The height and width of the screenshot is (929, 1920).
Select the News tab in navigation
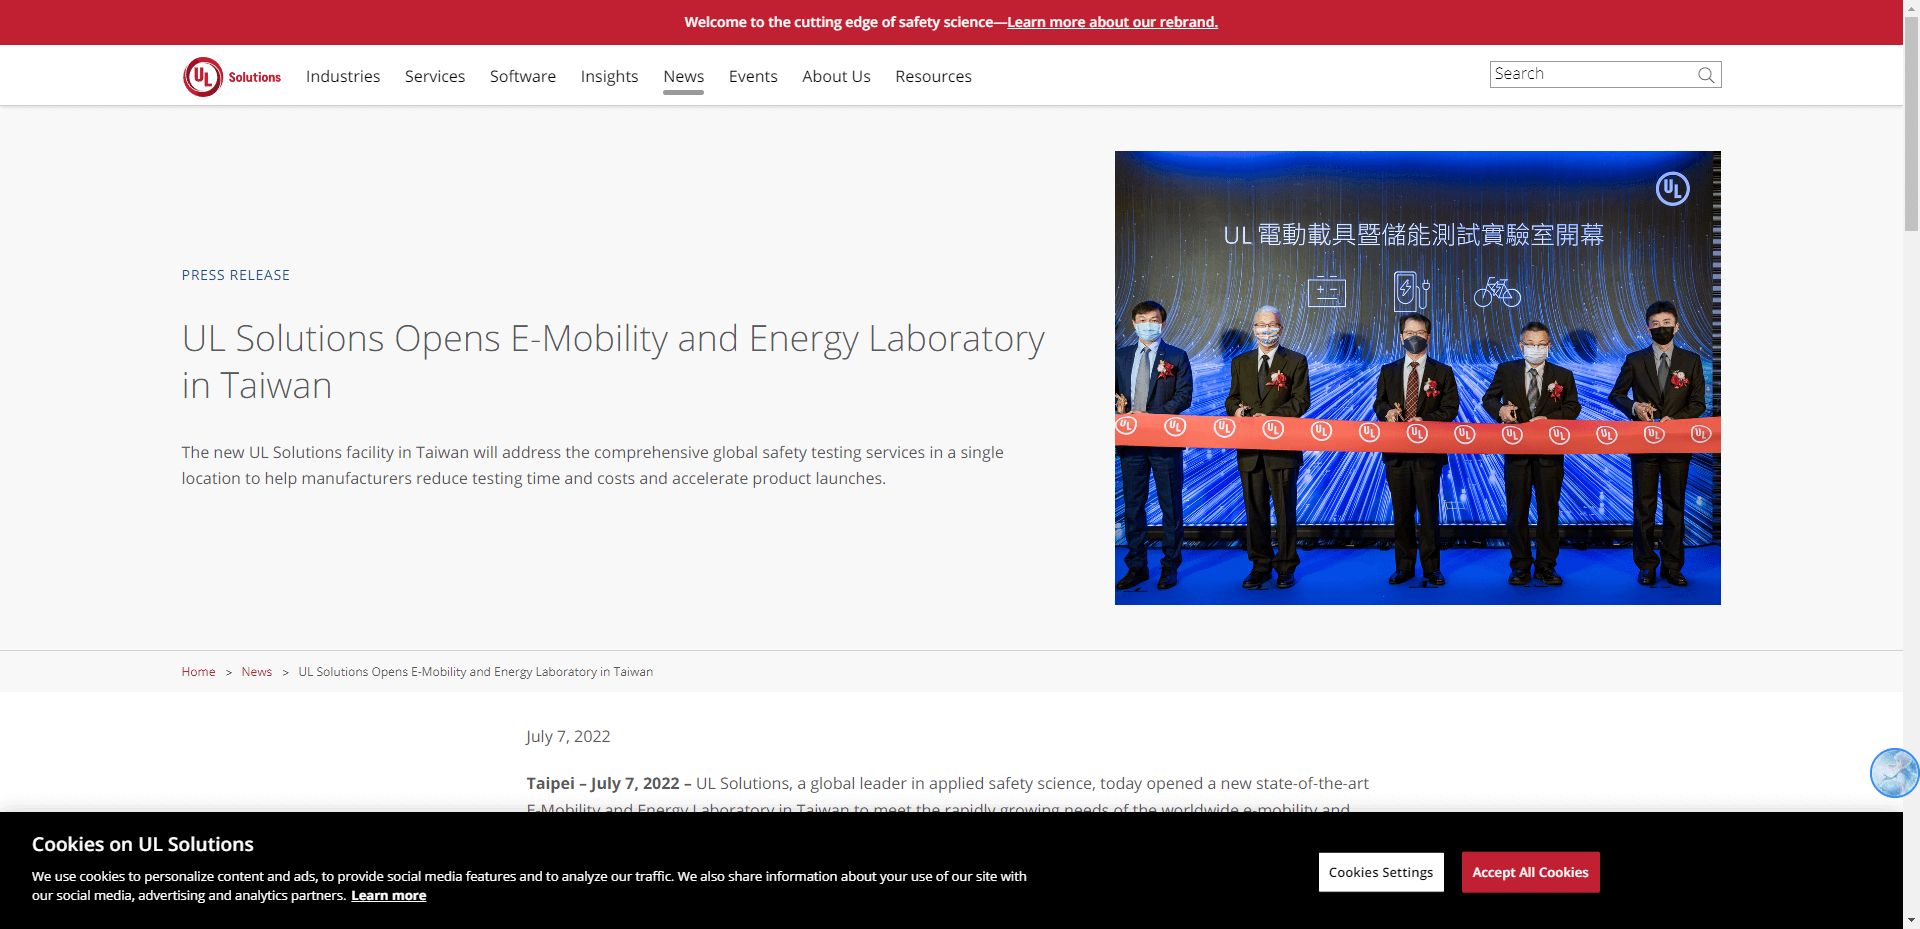[684, 77]
